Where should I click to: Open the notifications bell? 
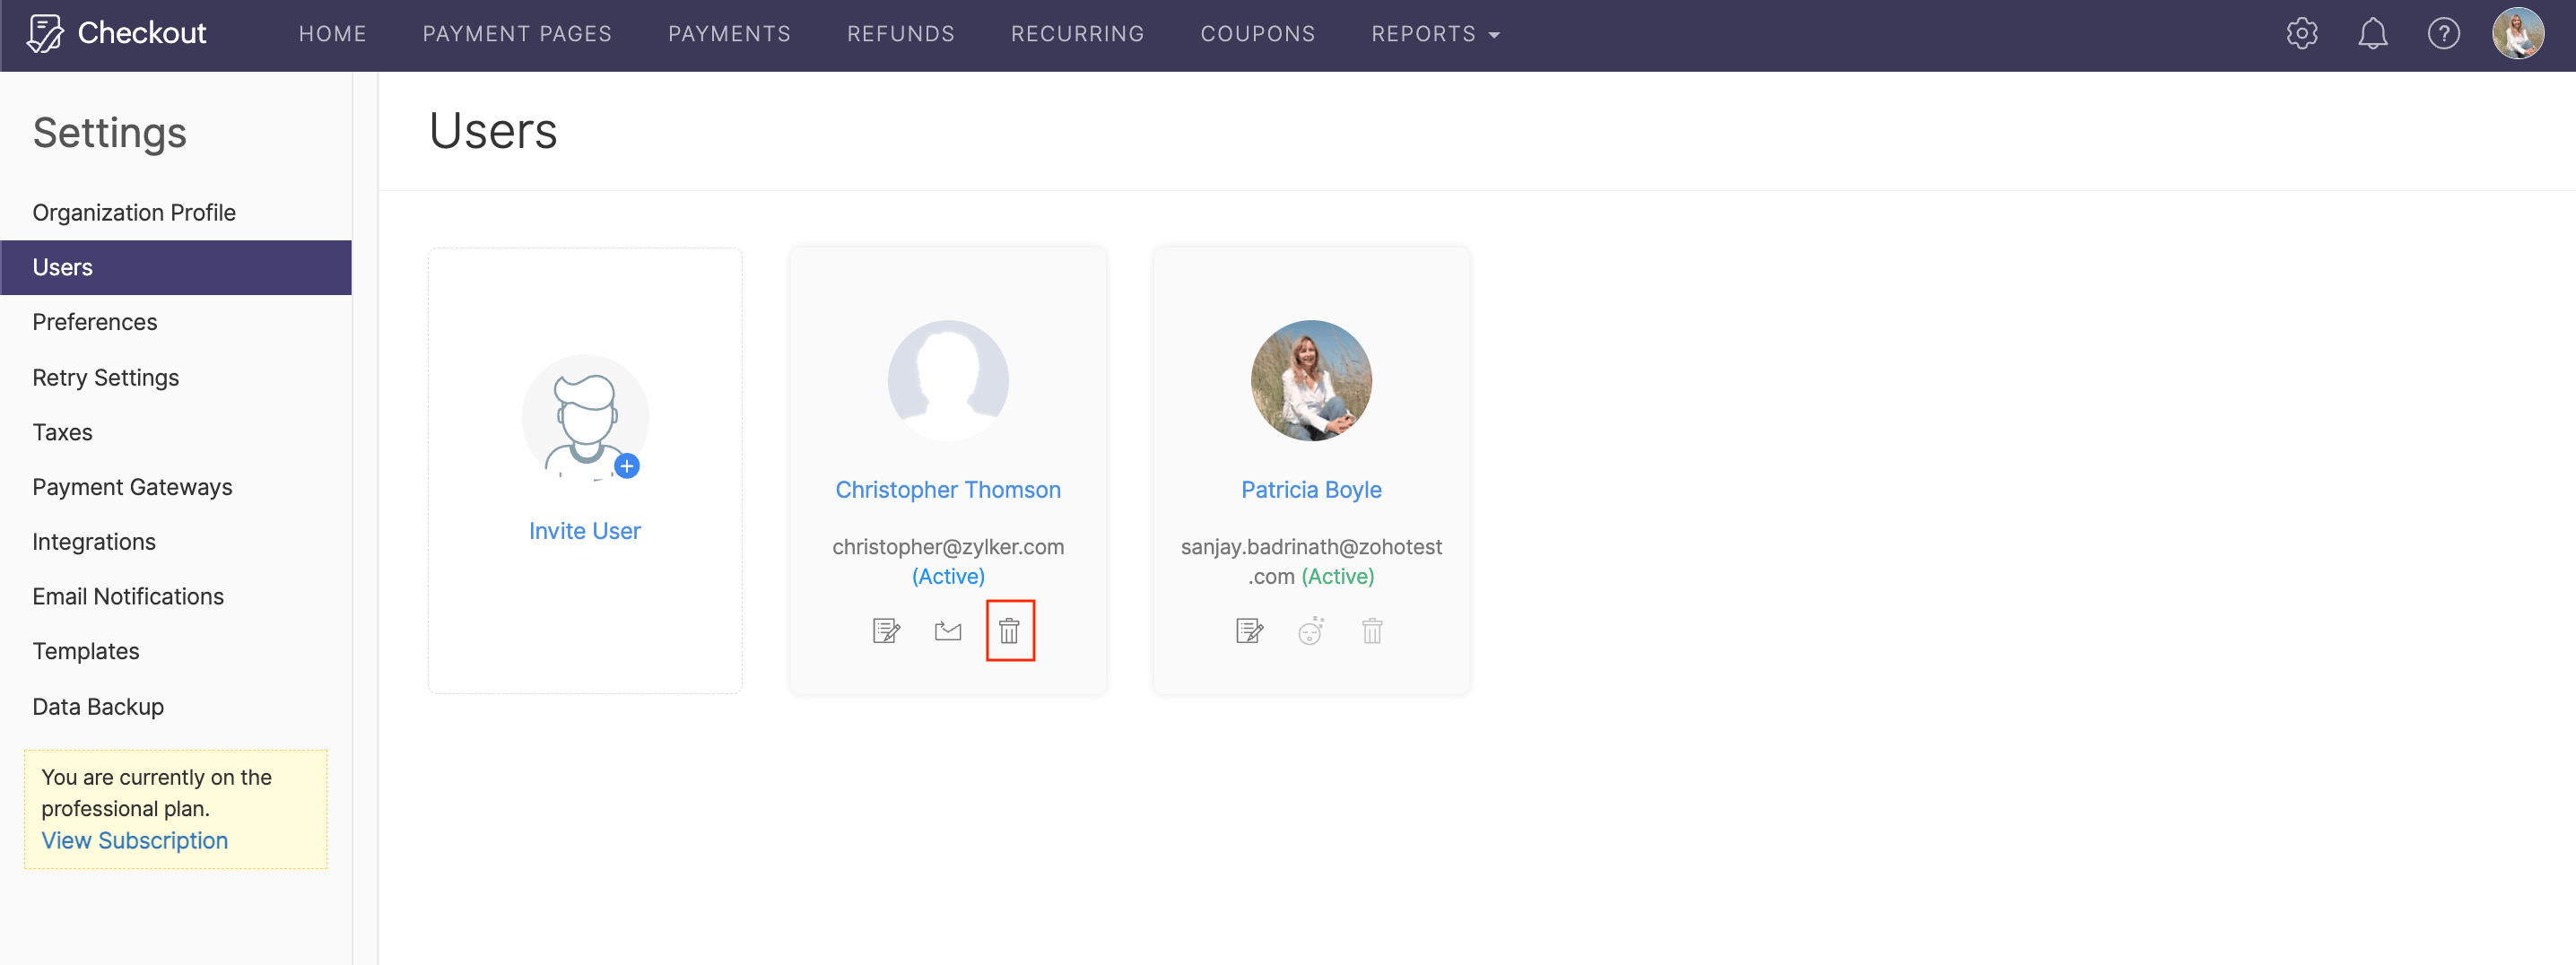[2372, 34]
